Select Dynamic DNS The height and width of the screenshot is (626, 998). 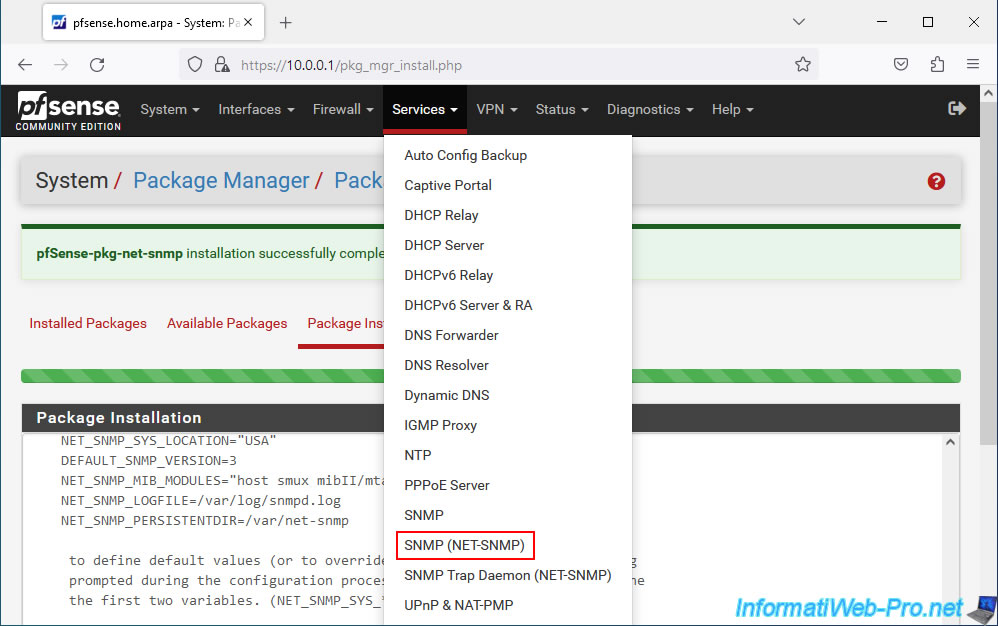coord(446,395)
